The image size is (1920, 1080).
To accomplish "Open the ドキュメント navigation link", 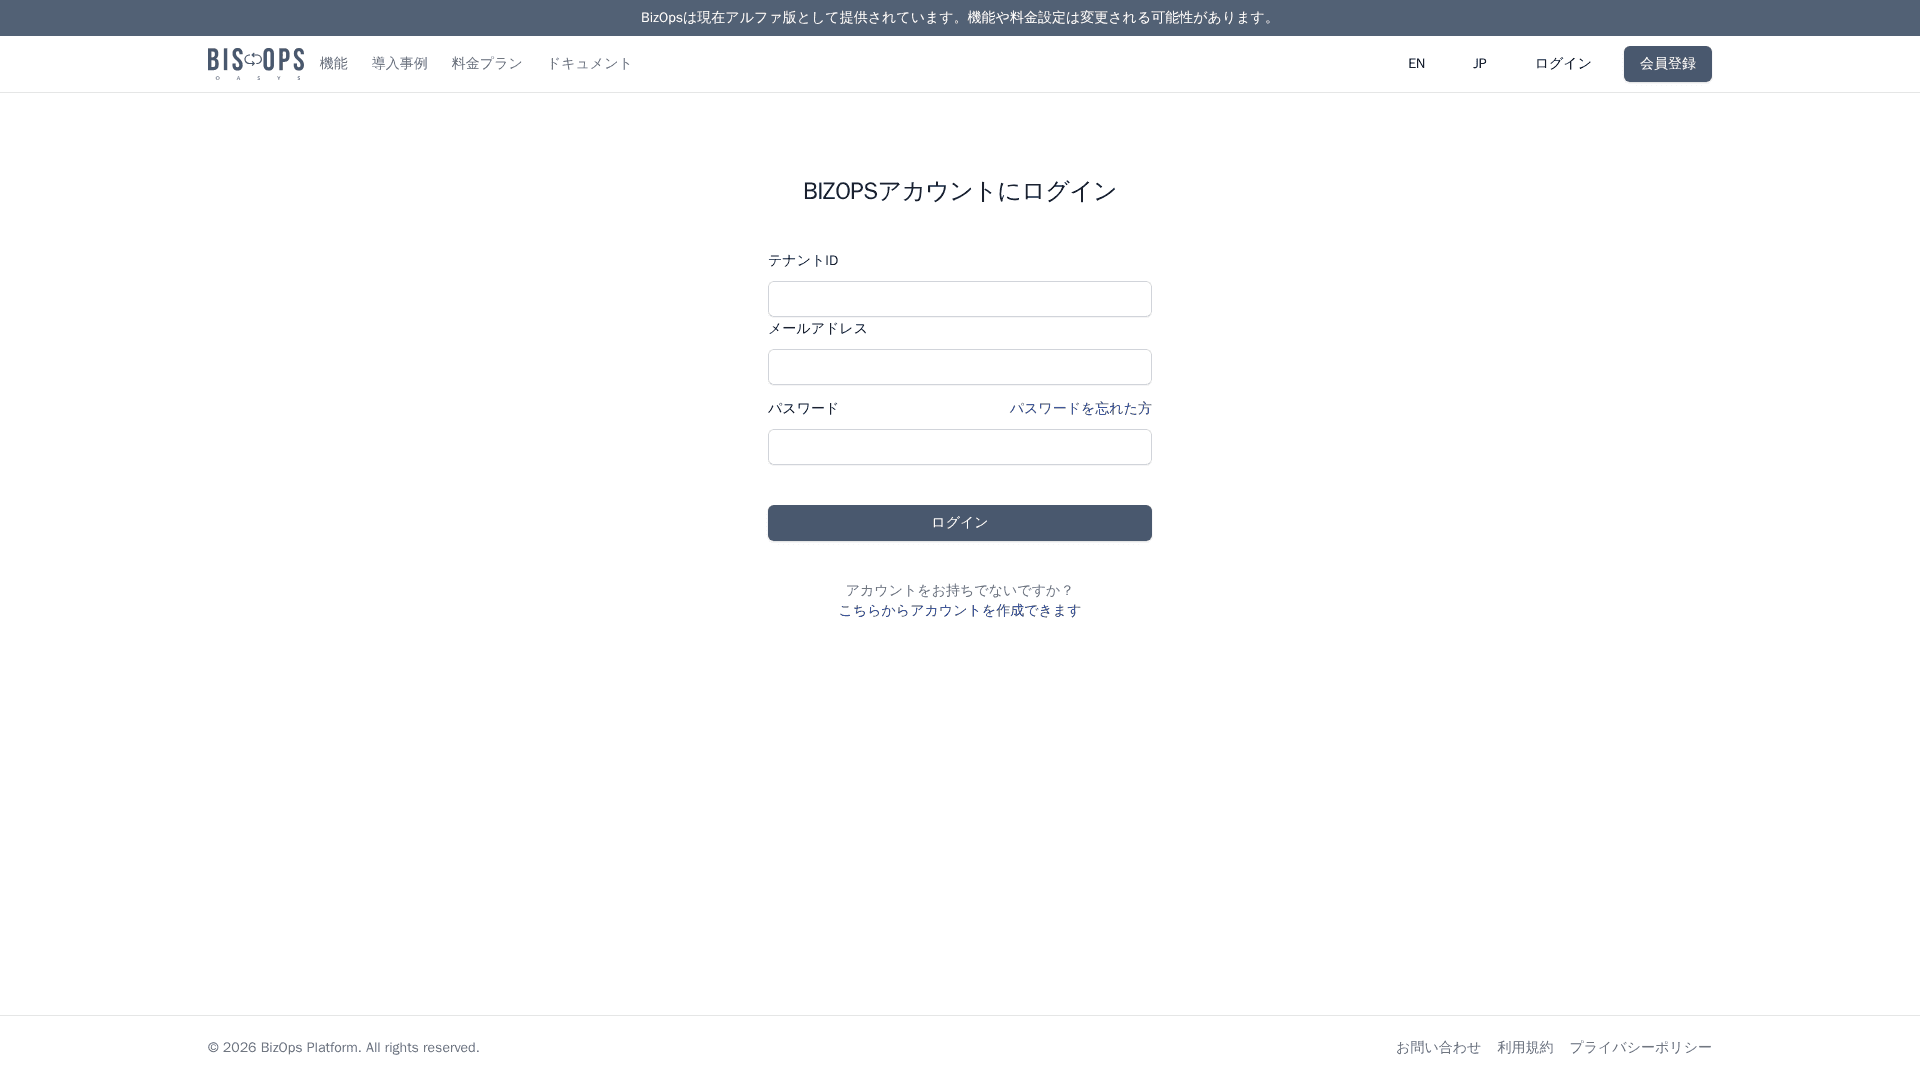I will coord(590,64).
